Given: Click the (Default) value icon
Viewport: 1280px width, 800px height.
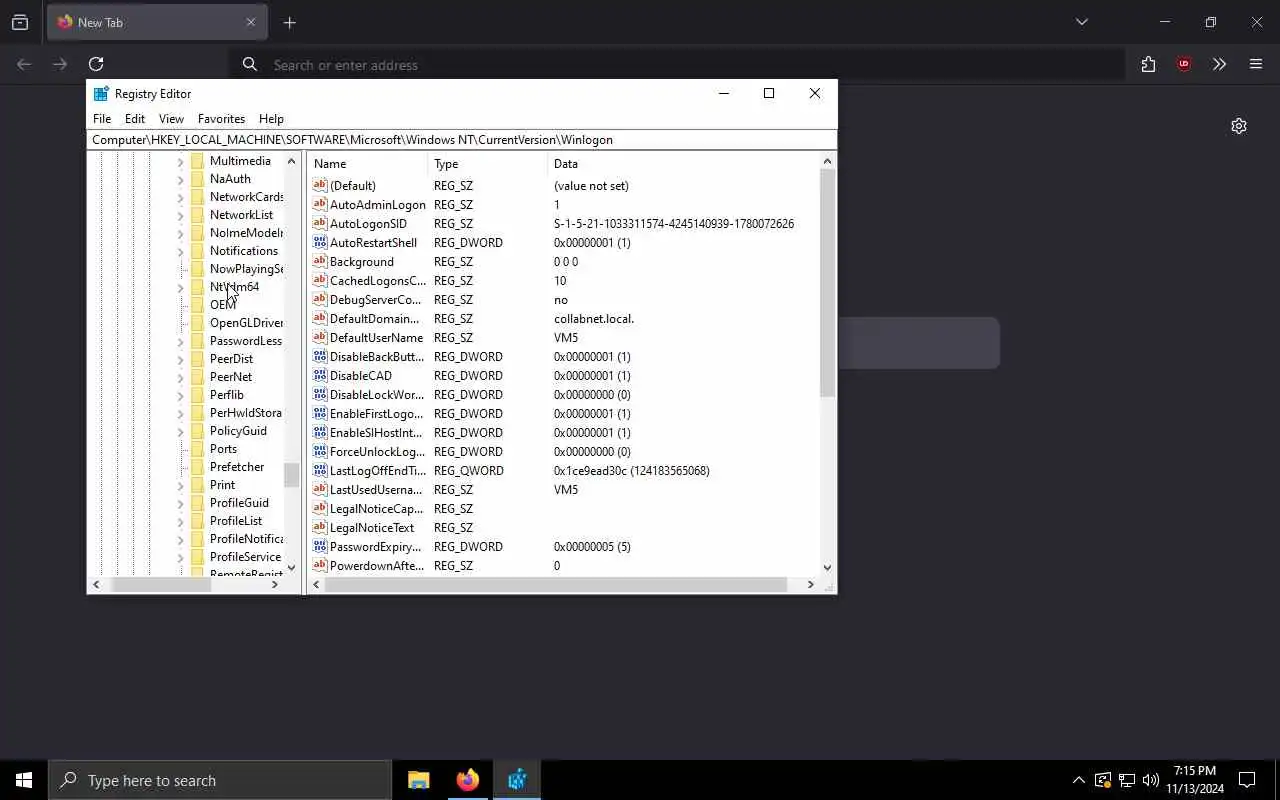Looking at the screenshot, I should click(x=320, y=185).
